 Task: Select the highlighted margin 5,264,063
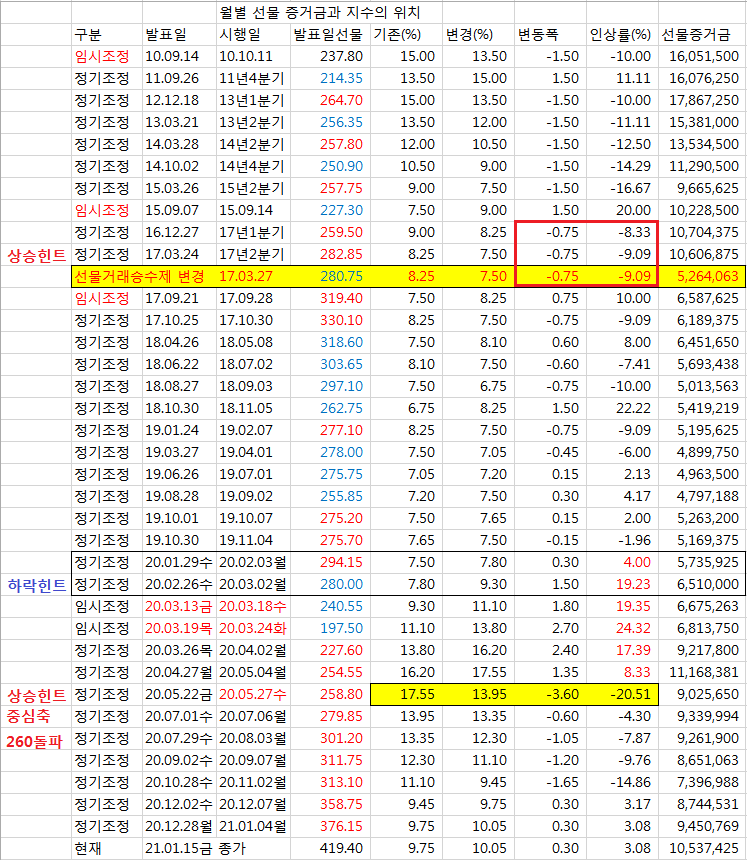tap(708, 276)
